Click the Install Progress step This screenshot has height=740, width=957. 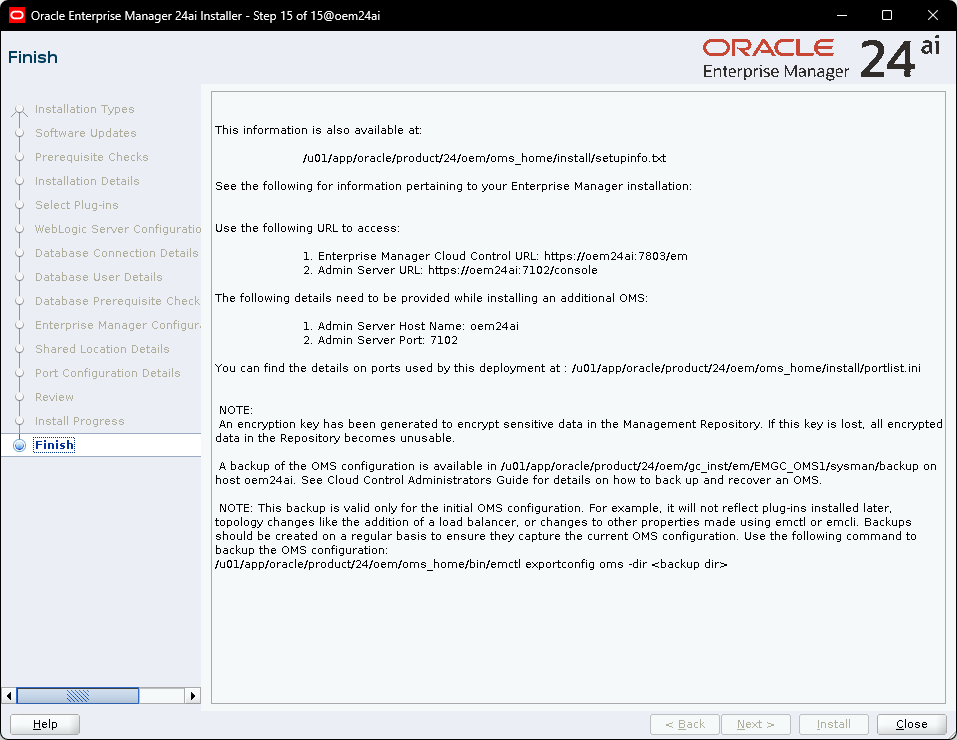coord(79,421)
